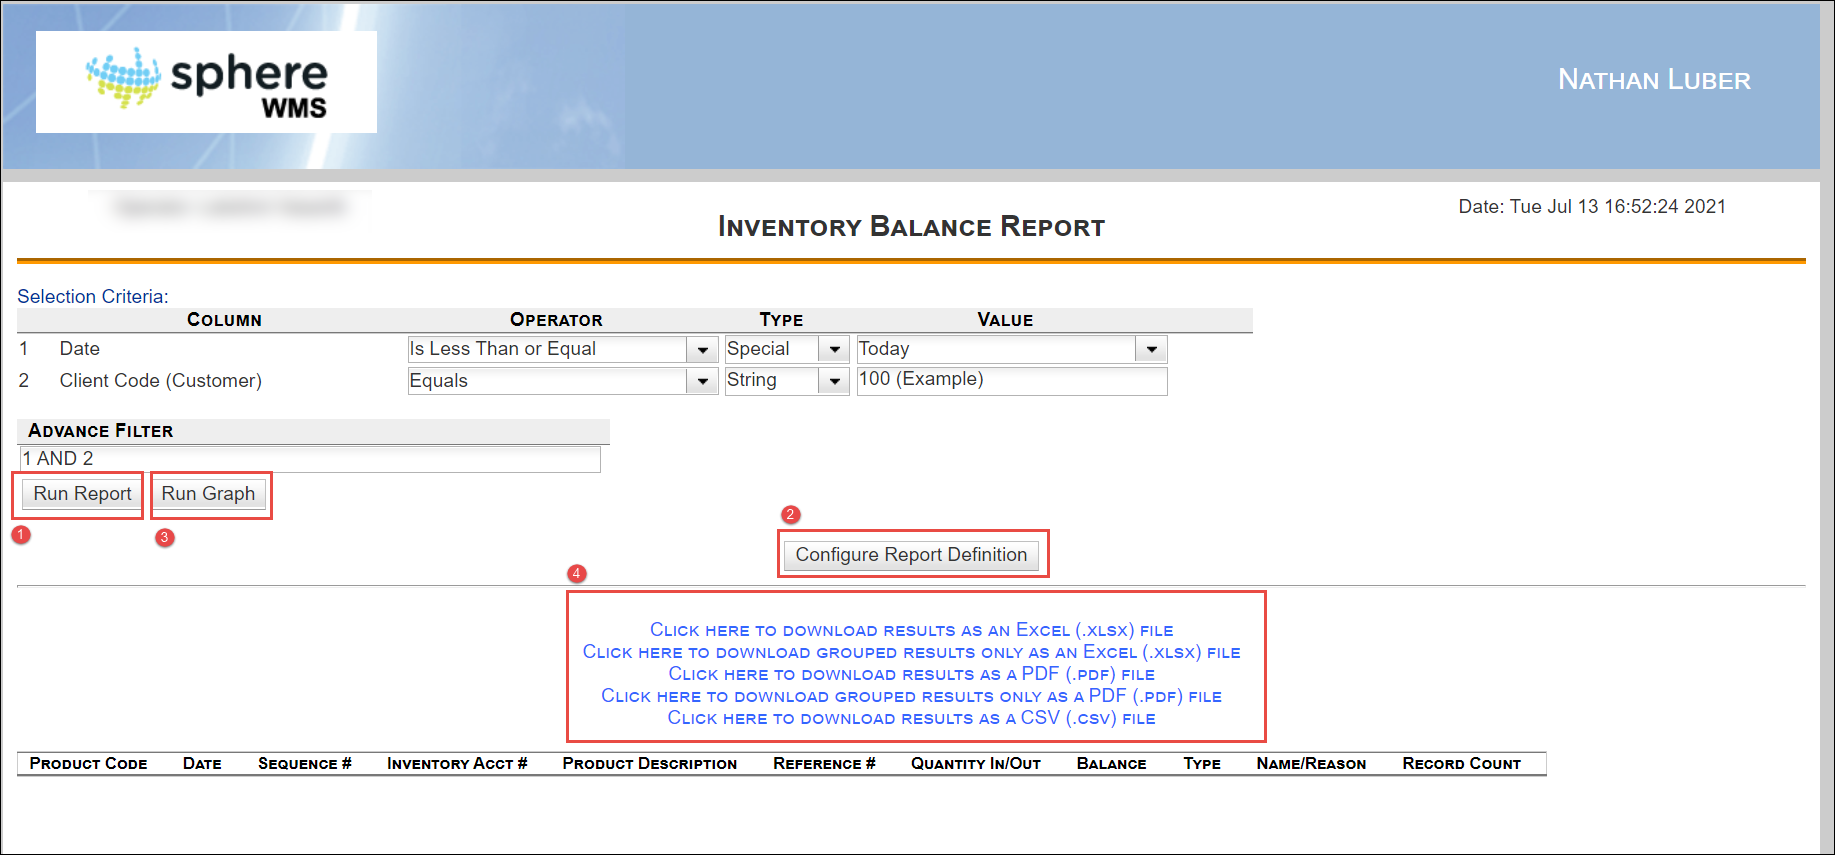Expand the Date operator dropdown
1835x855 pixels.
click(702, 350)
